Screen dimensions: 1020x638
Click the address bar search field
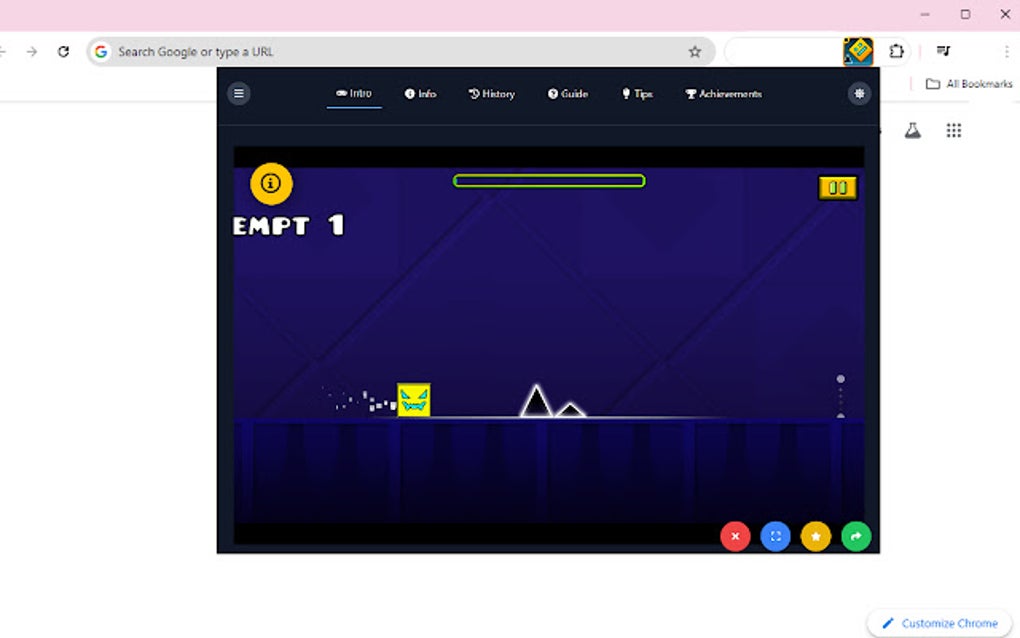pyautogui.click(x=401, y=51)
